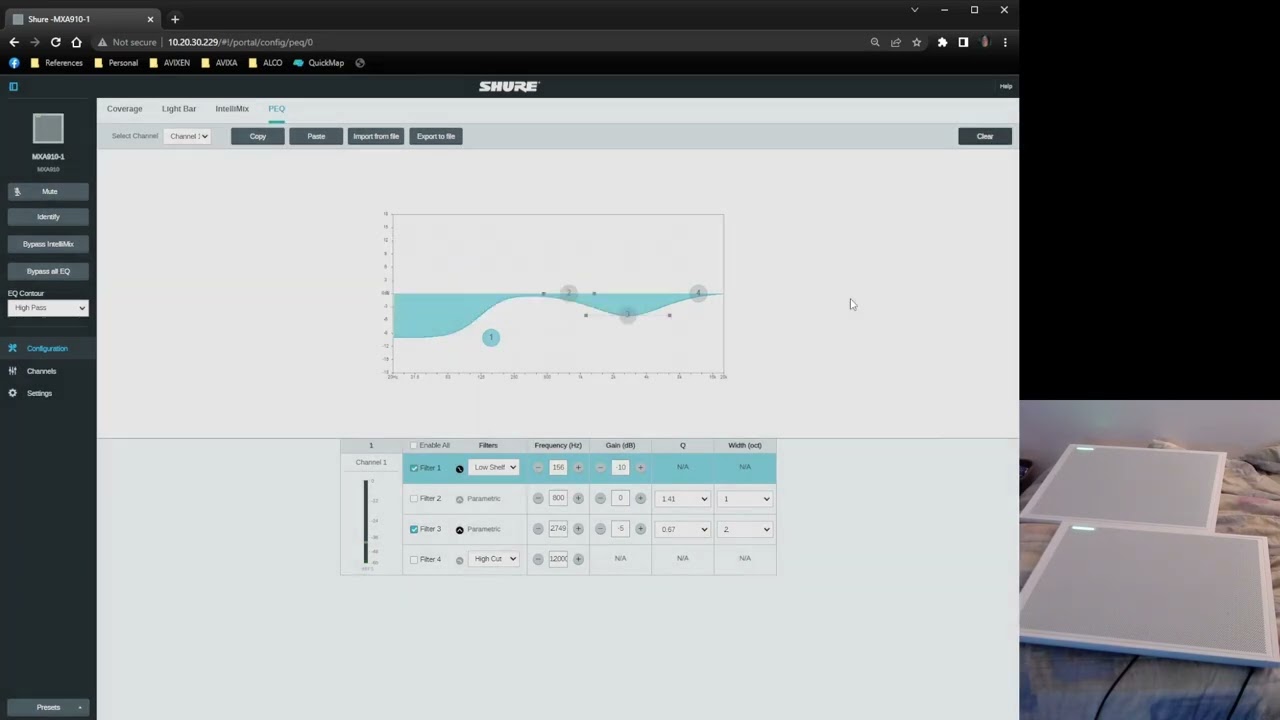Image resolution: width=1280 pixels, height=720 pixels.
Task: Decrease Filter 2 gain with minus
Action: (600, 498)
